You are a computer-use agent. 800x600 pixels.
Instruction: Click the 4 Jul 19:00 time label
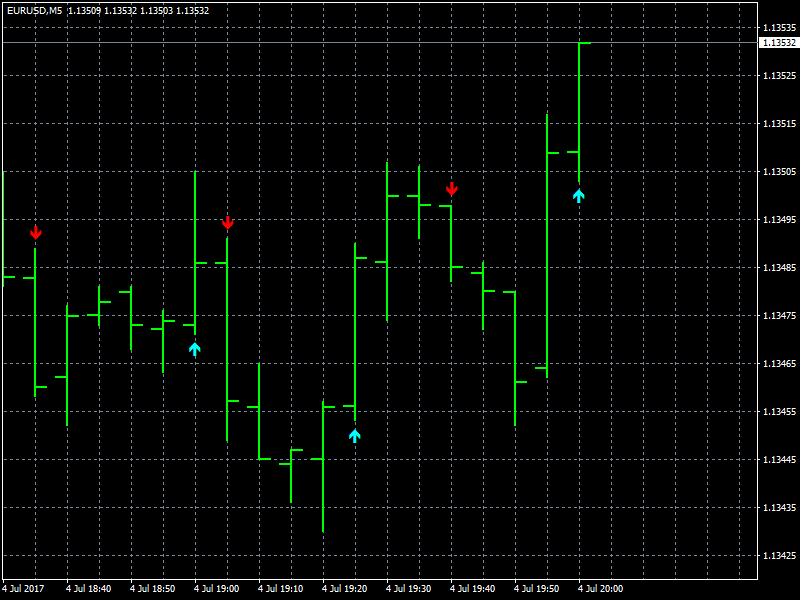click(x=216, y=588)
